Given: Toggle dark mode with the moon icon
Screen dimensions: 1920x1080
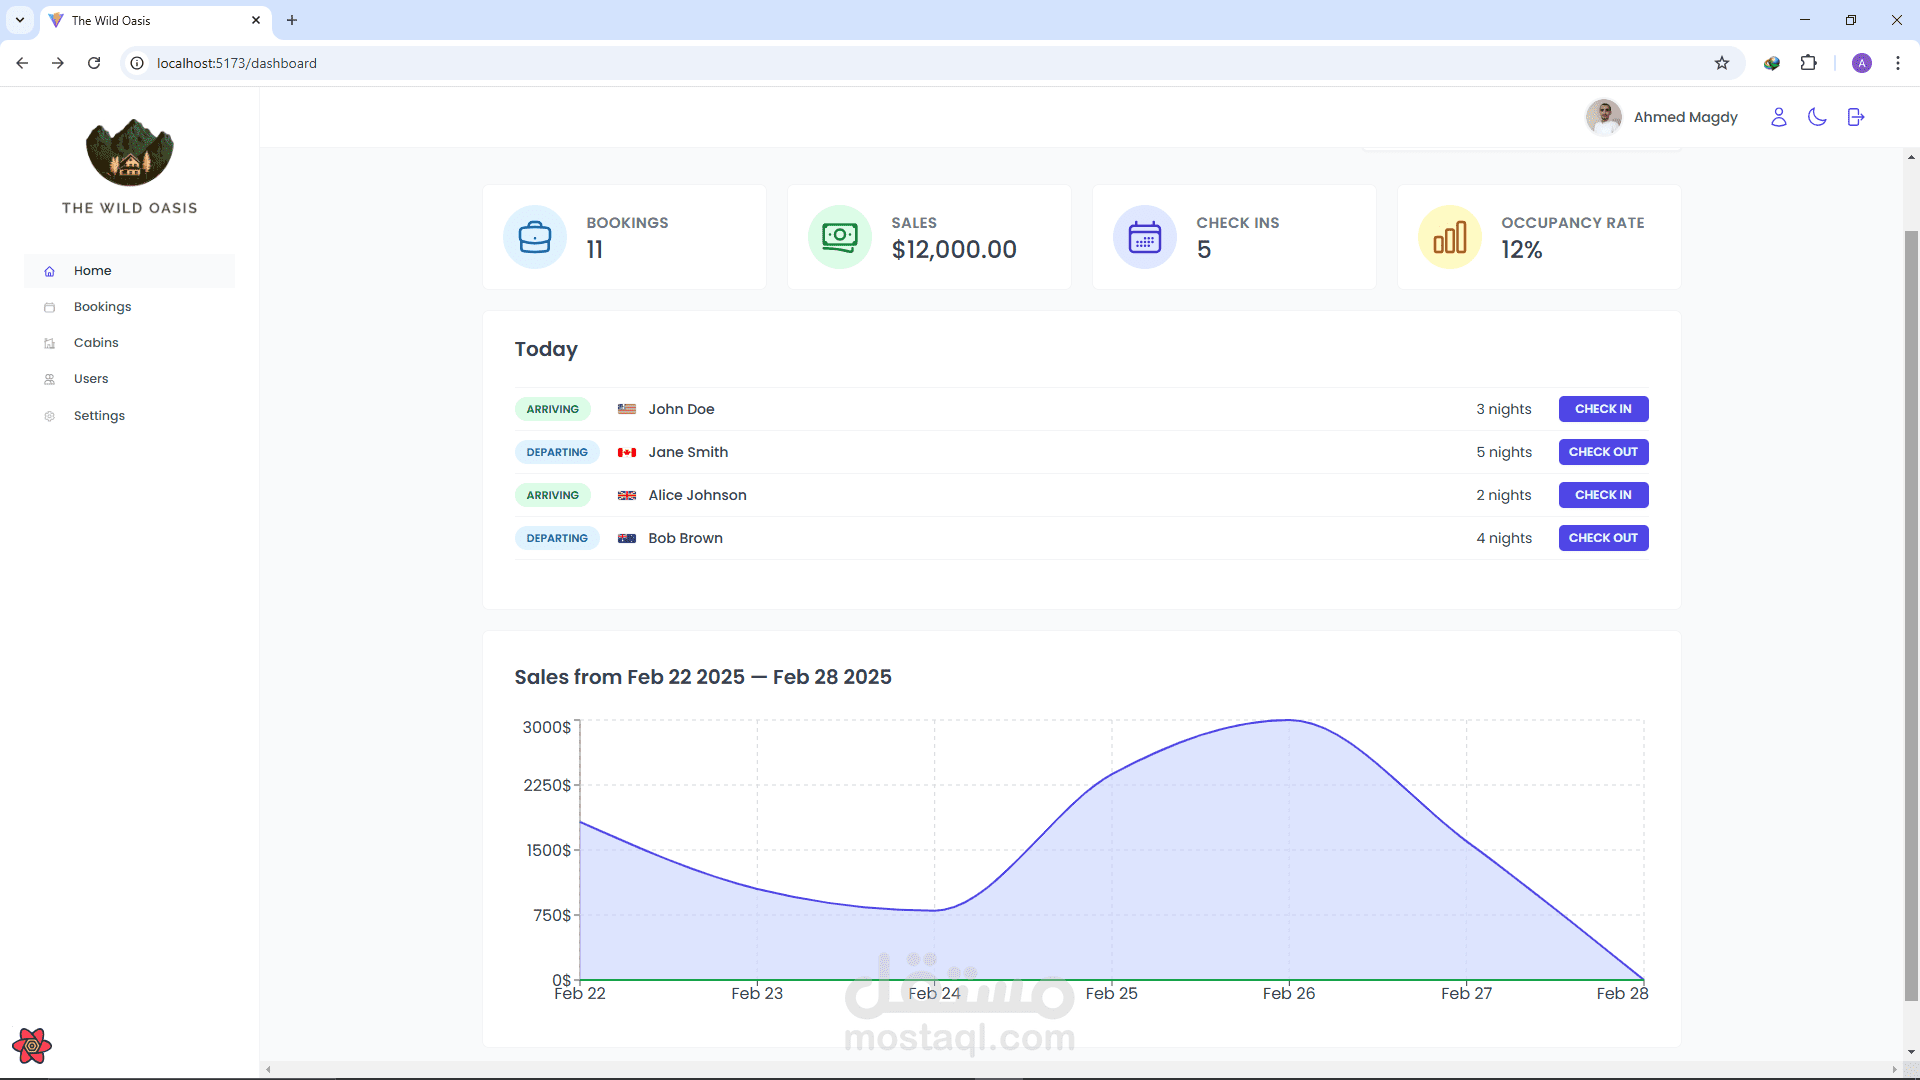Looking at the screenshot, I should point(1817,117).
